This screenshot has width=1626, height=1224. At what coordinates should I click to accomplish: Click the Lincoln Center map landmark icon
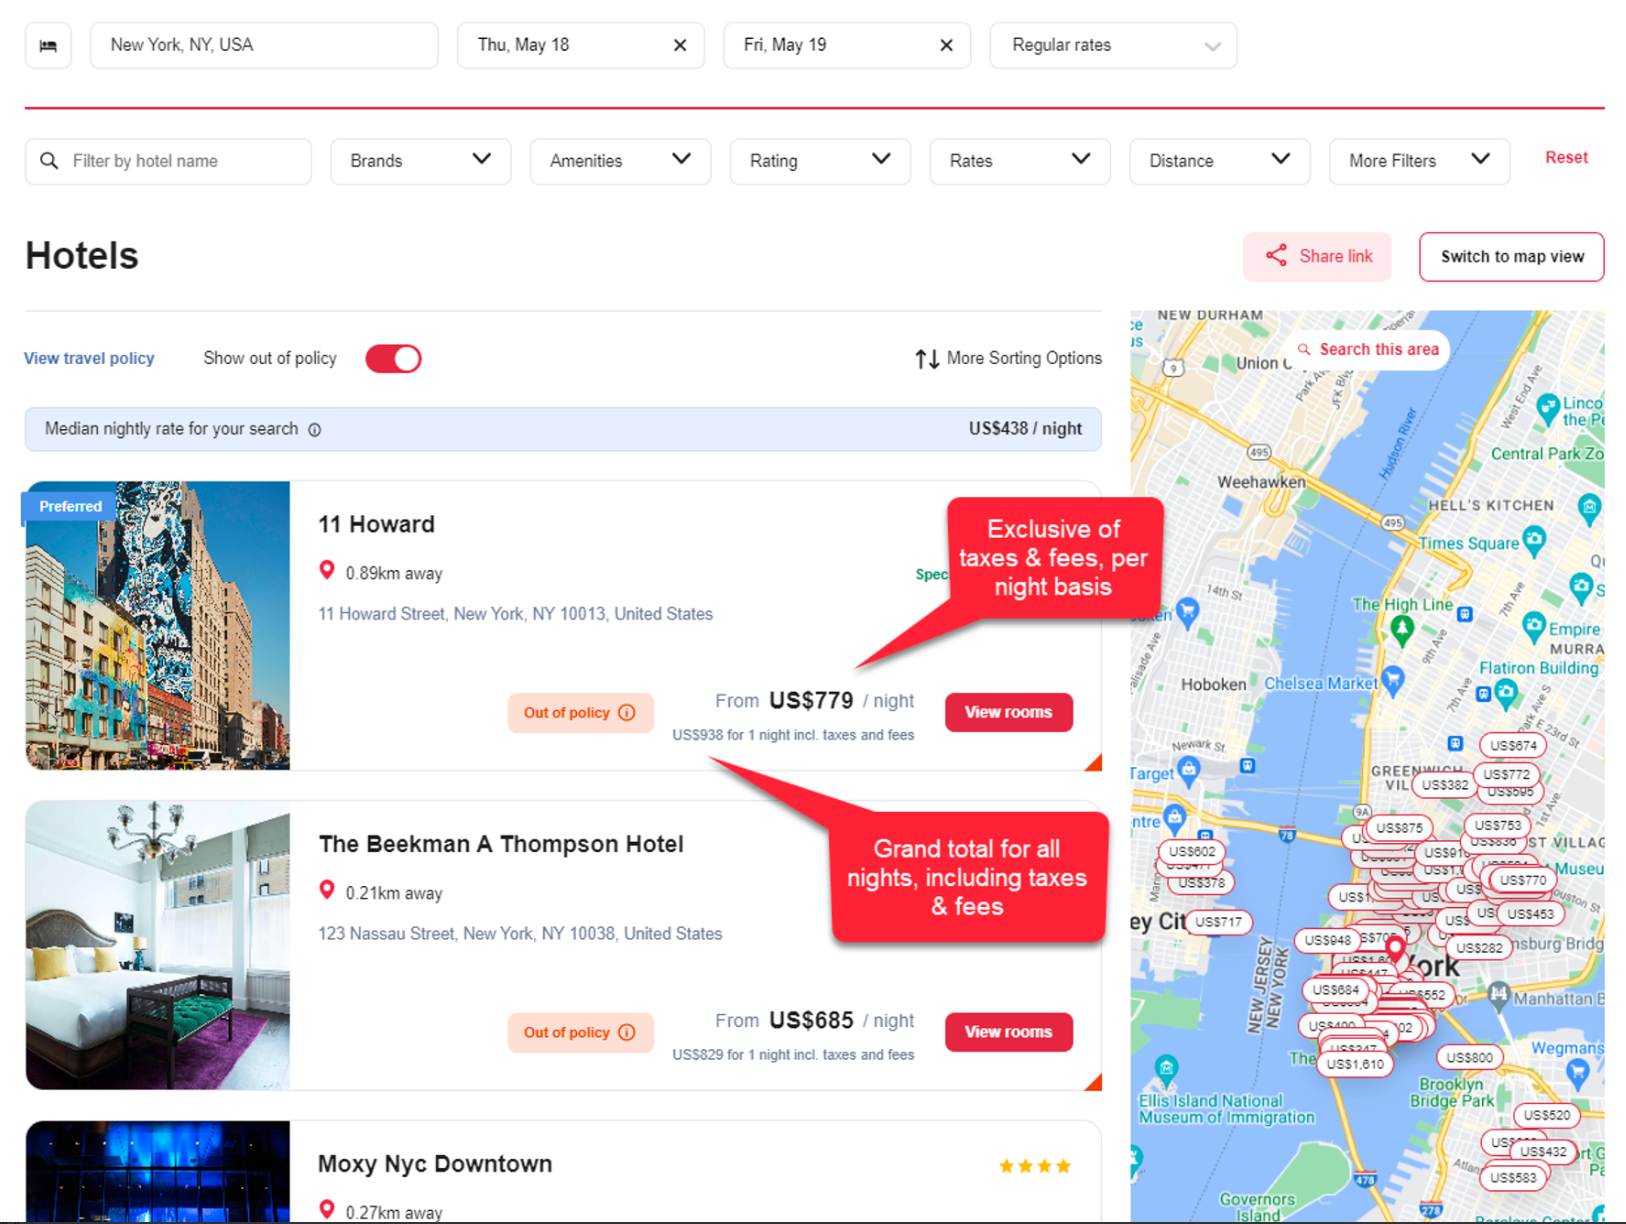pos(1548,407)
